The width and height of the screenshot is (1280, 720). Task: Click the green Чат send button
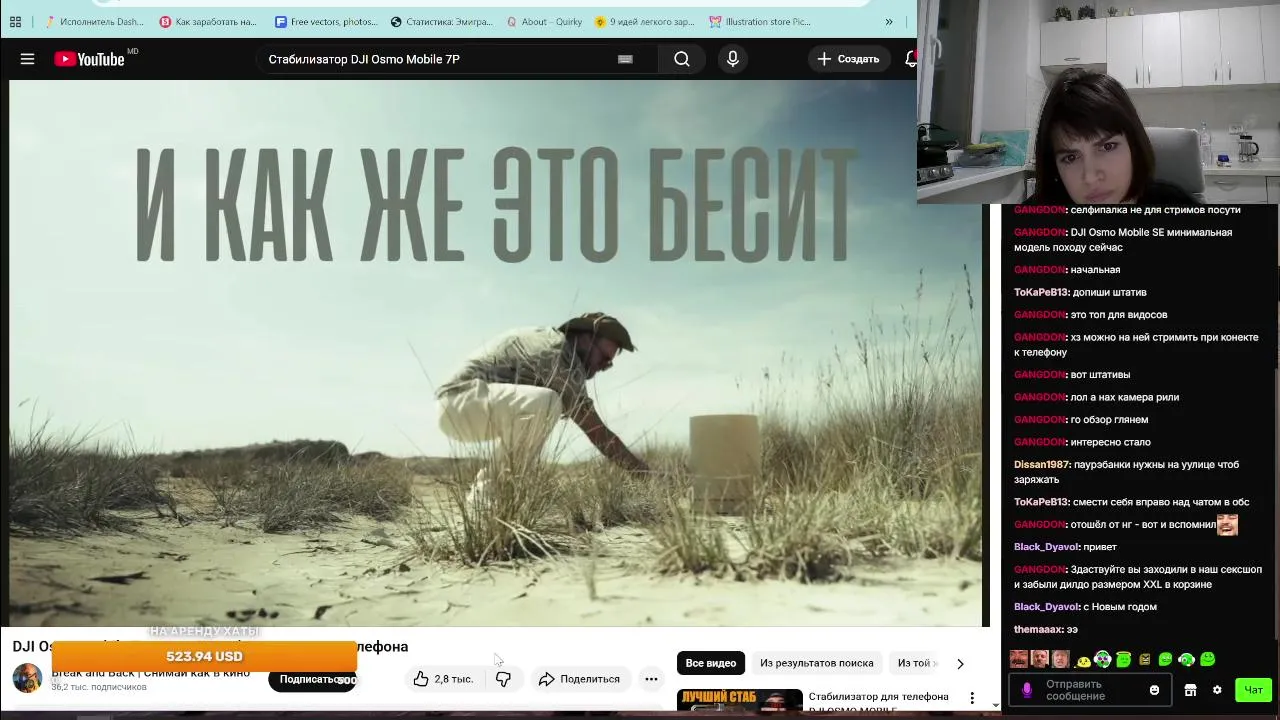pyautogui.click(x=1253, y=690)
